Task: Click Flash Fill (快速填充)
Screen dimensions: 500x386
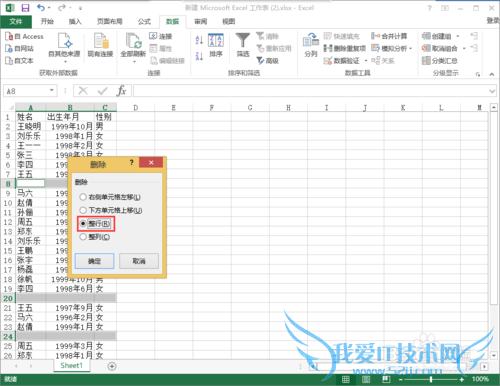Action: (342, 36)
